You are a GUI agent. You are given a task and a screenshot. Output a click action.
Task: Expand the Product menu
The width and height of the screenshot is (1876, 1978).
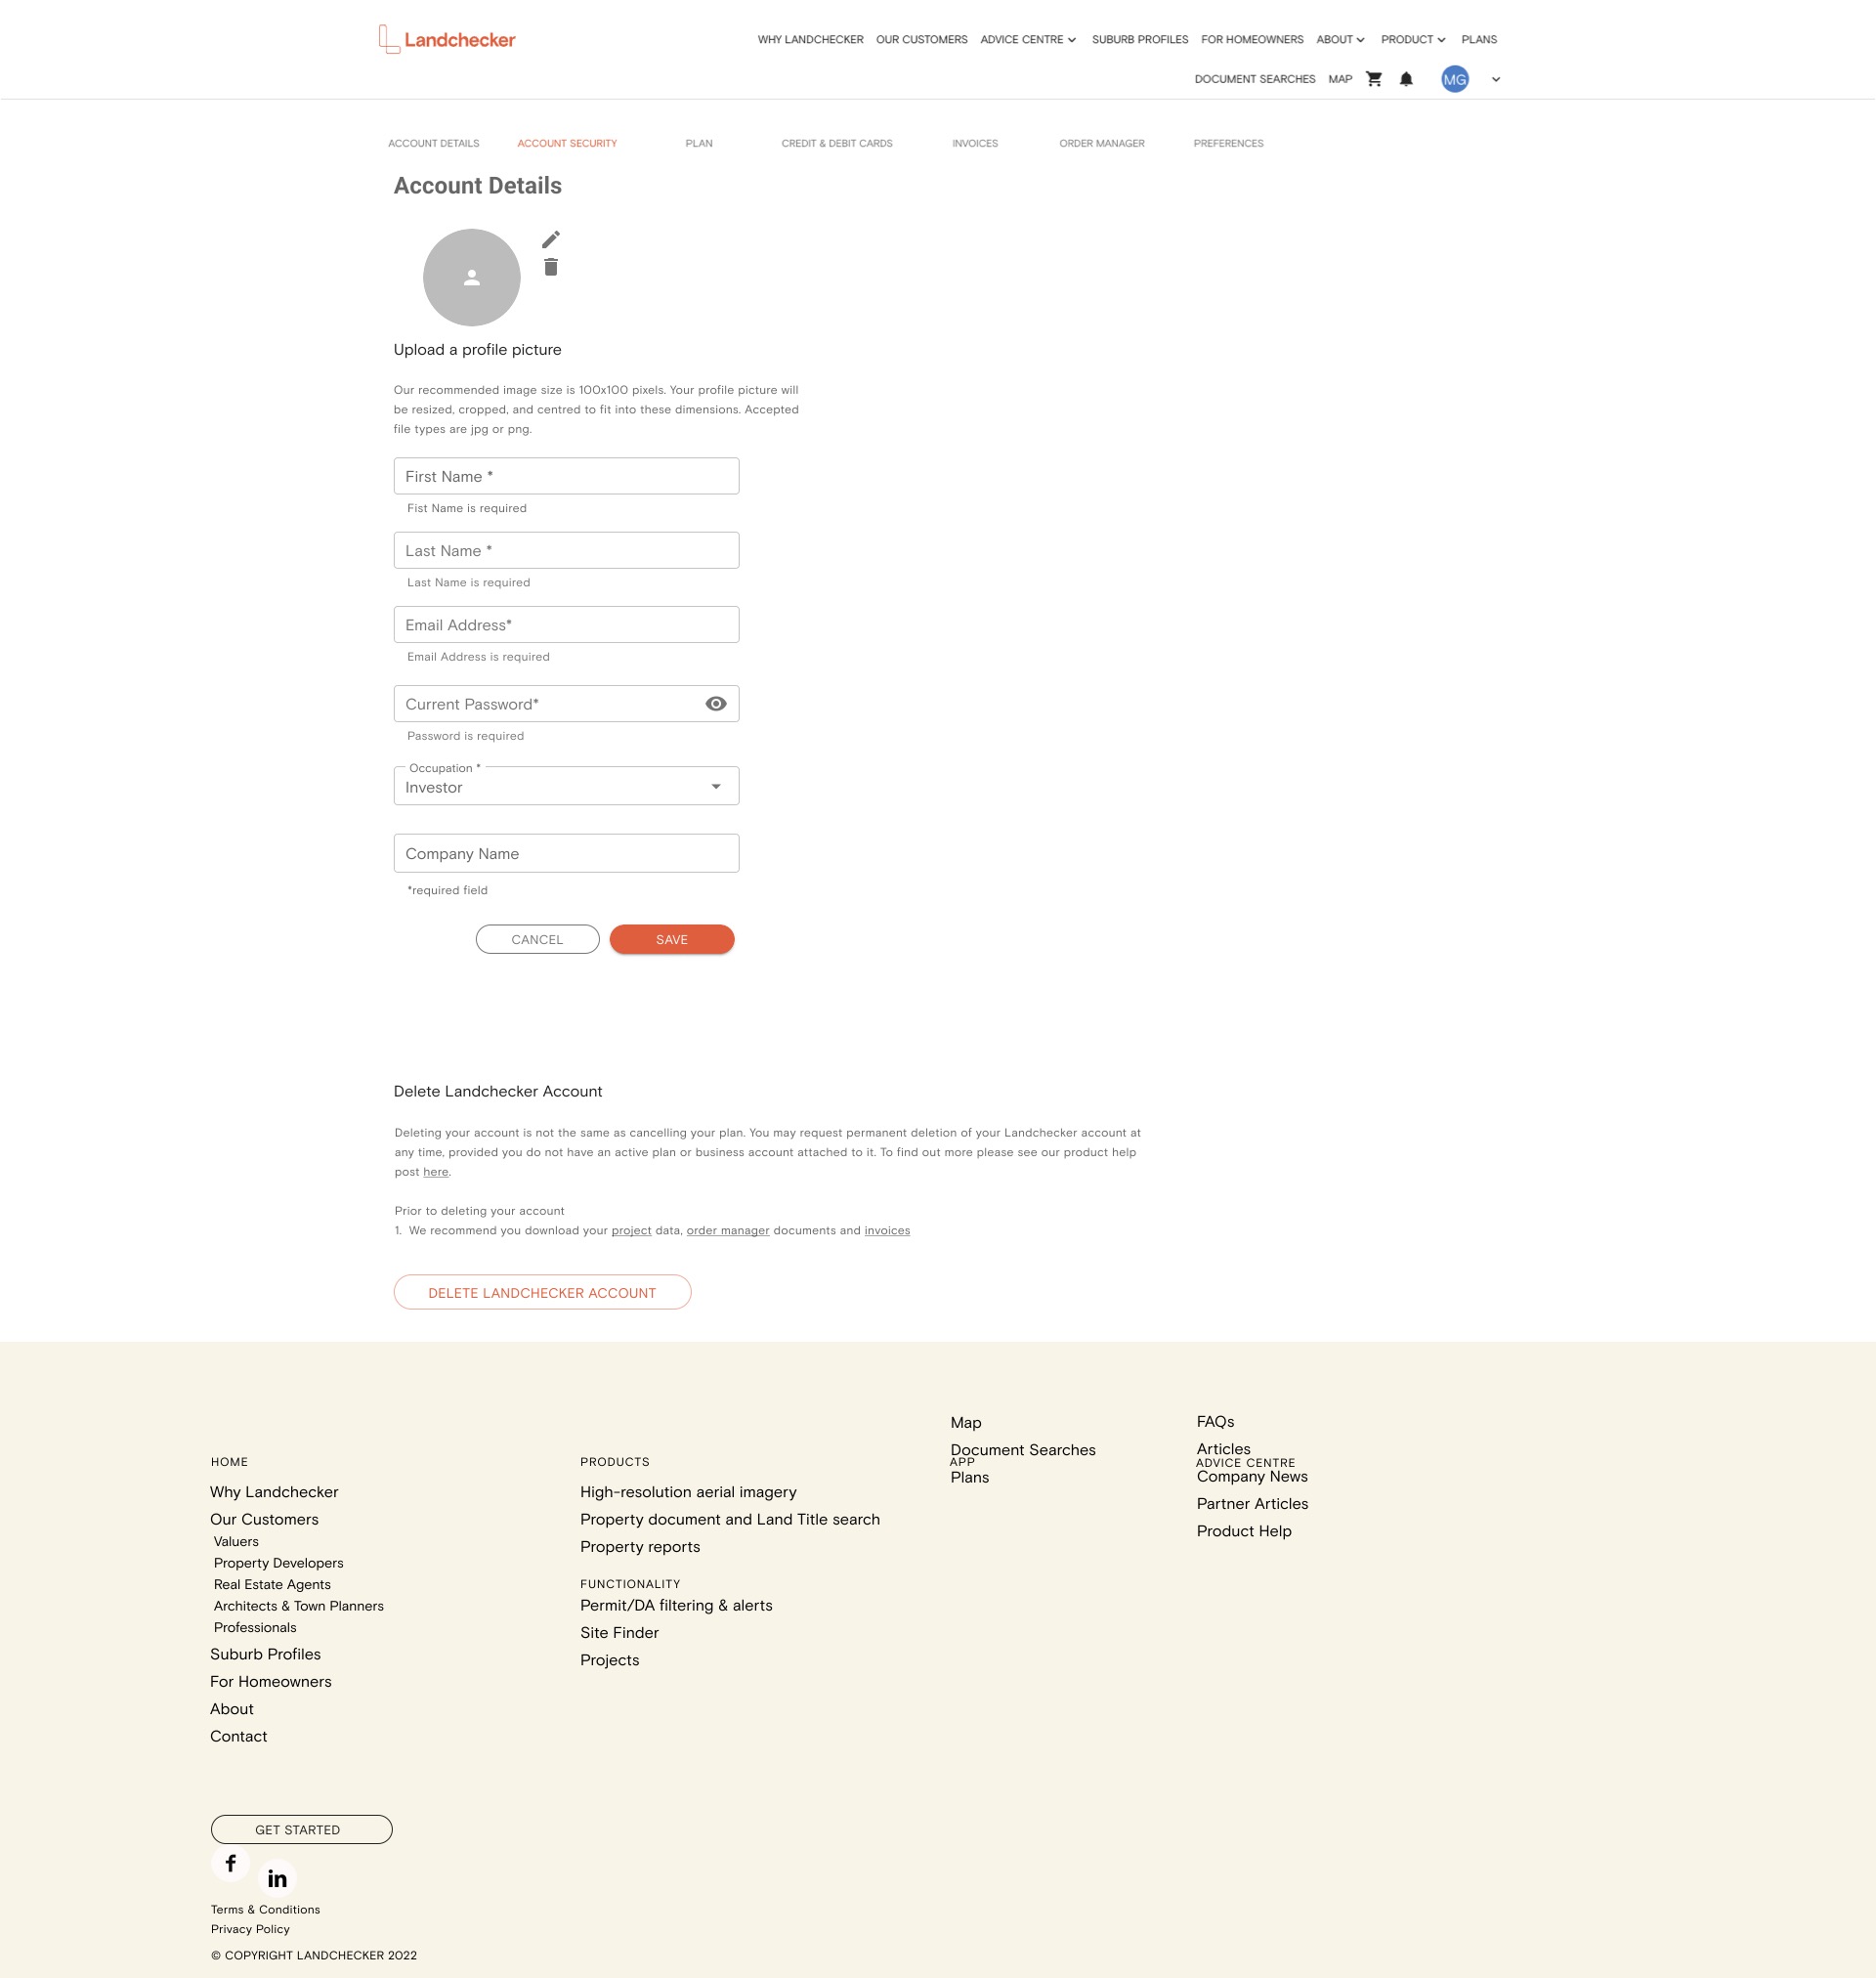click(1413, 40)
